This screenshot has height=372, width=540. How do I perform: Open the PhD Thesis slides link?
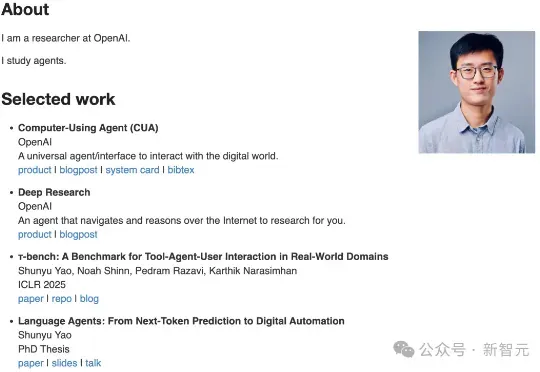(64, 363)
